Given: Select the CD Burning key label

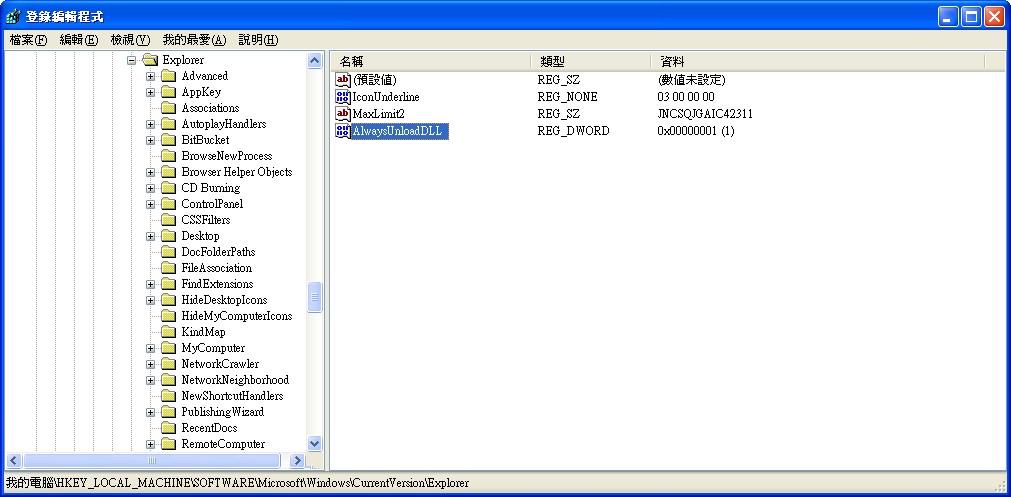Looking at the screenshot, I should coord(211,188).
